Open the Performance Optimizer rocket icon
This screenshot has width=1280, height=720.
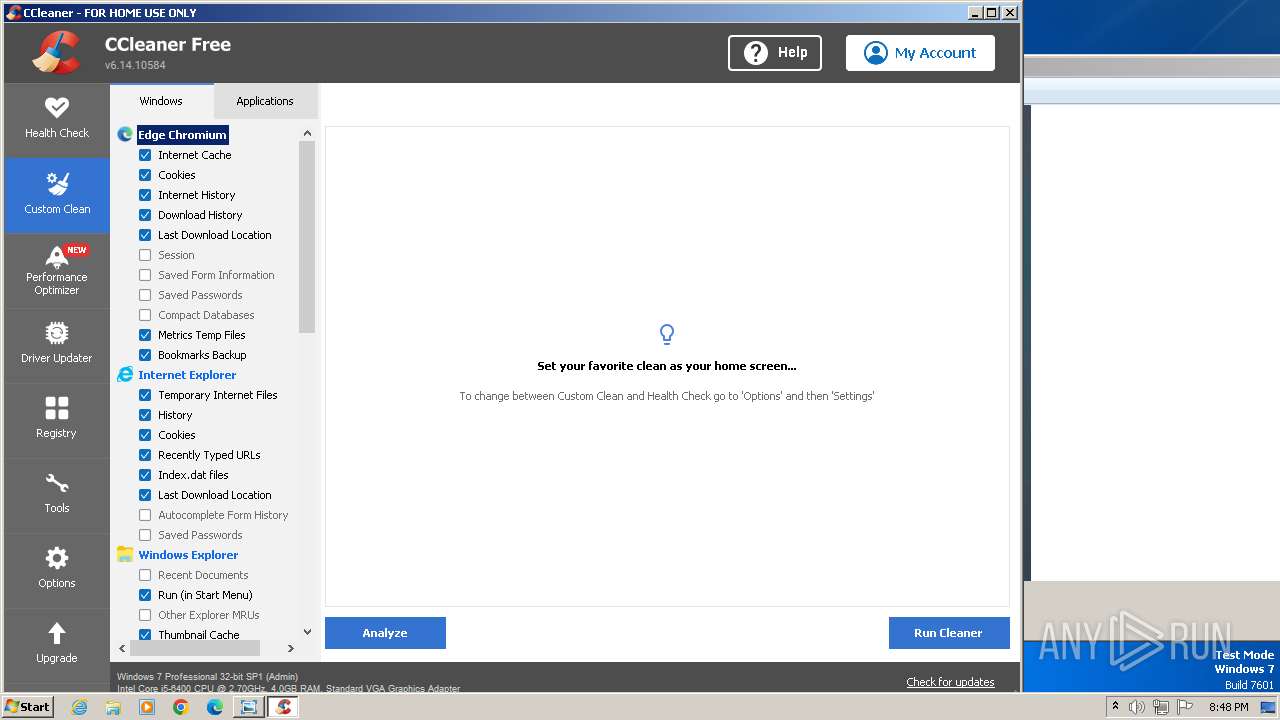(x=57, y=258)
